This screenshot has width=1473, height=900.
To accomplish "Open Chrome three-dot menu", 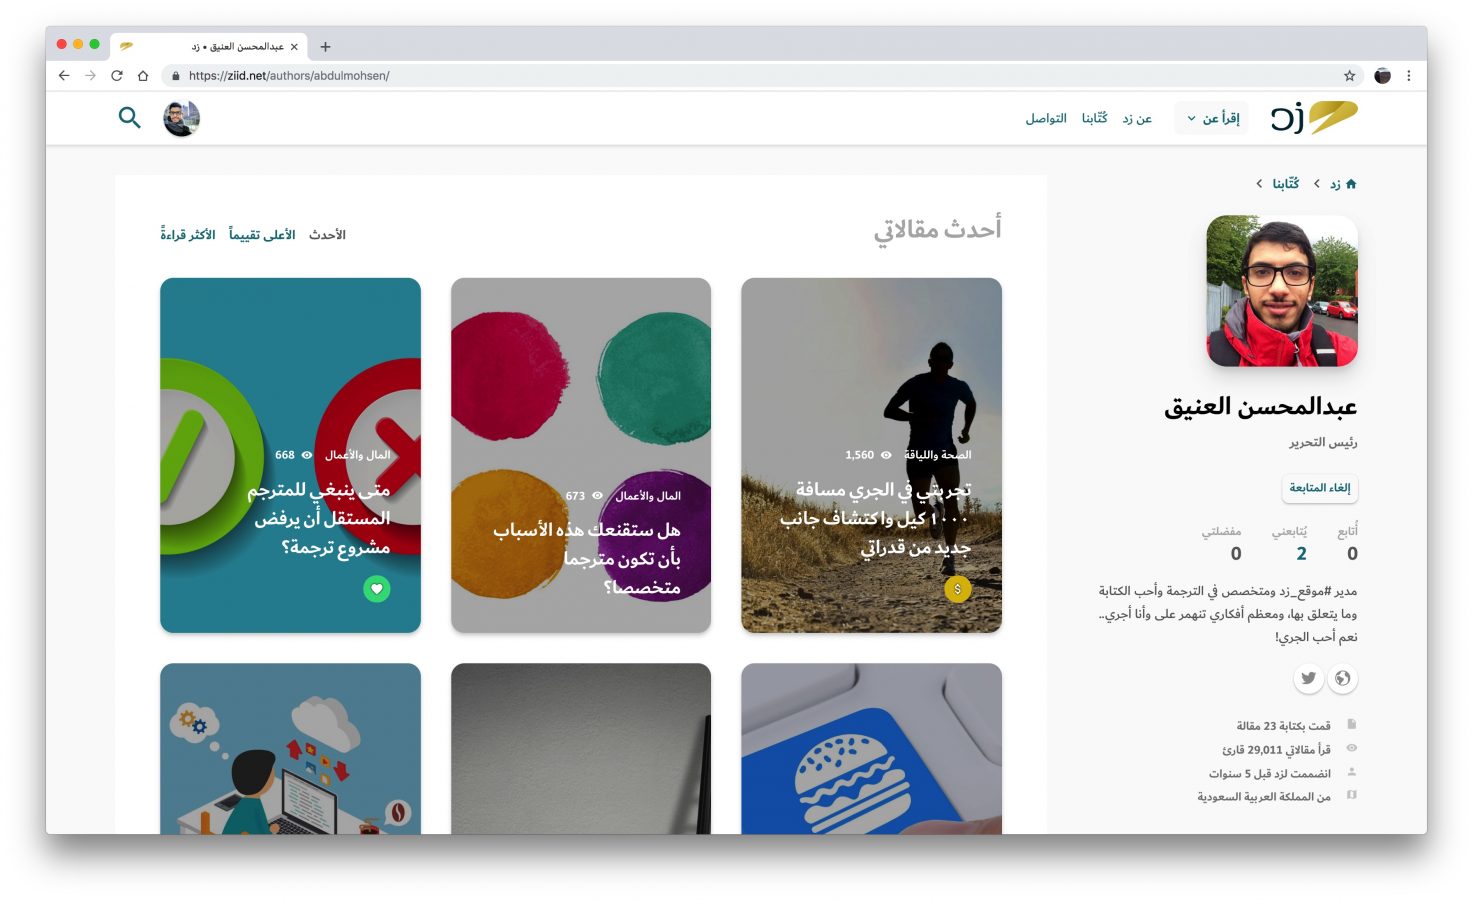I will coord(1409,76).
